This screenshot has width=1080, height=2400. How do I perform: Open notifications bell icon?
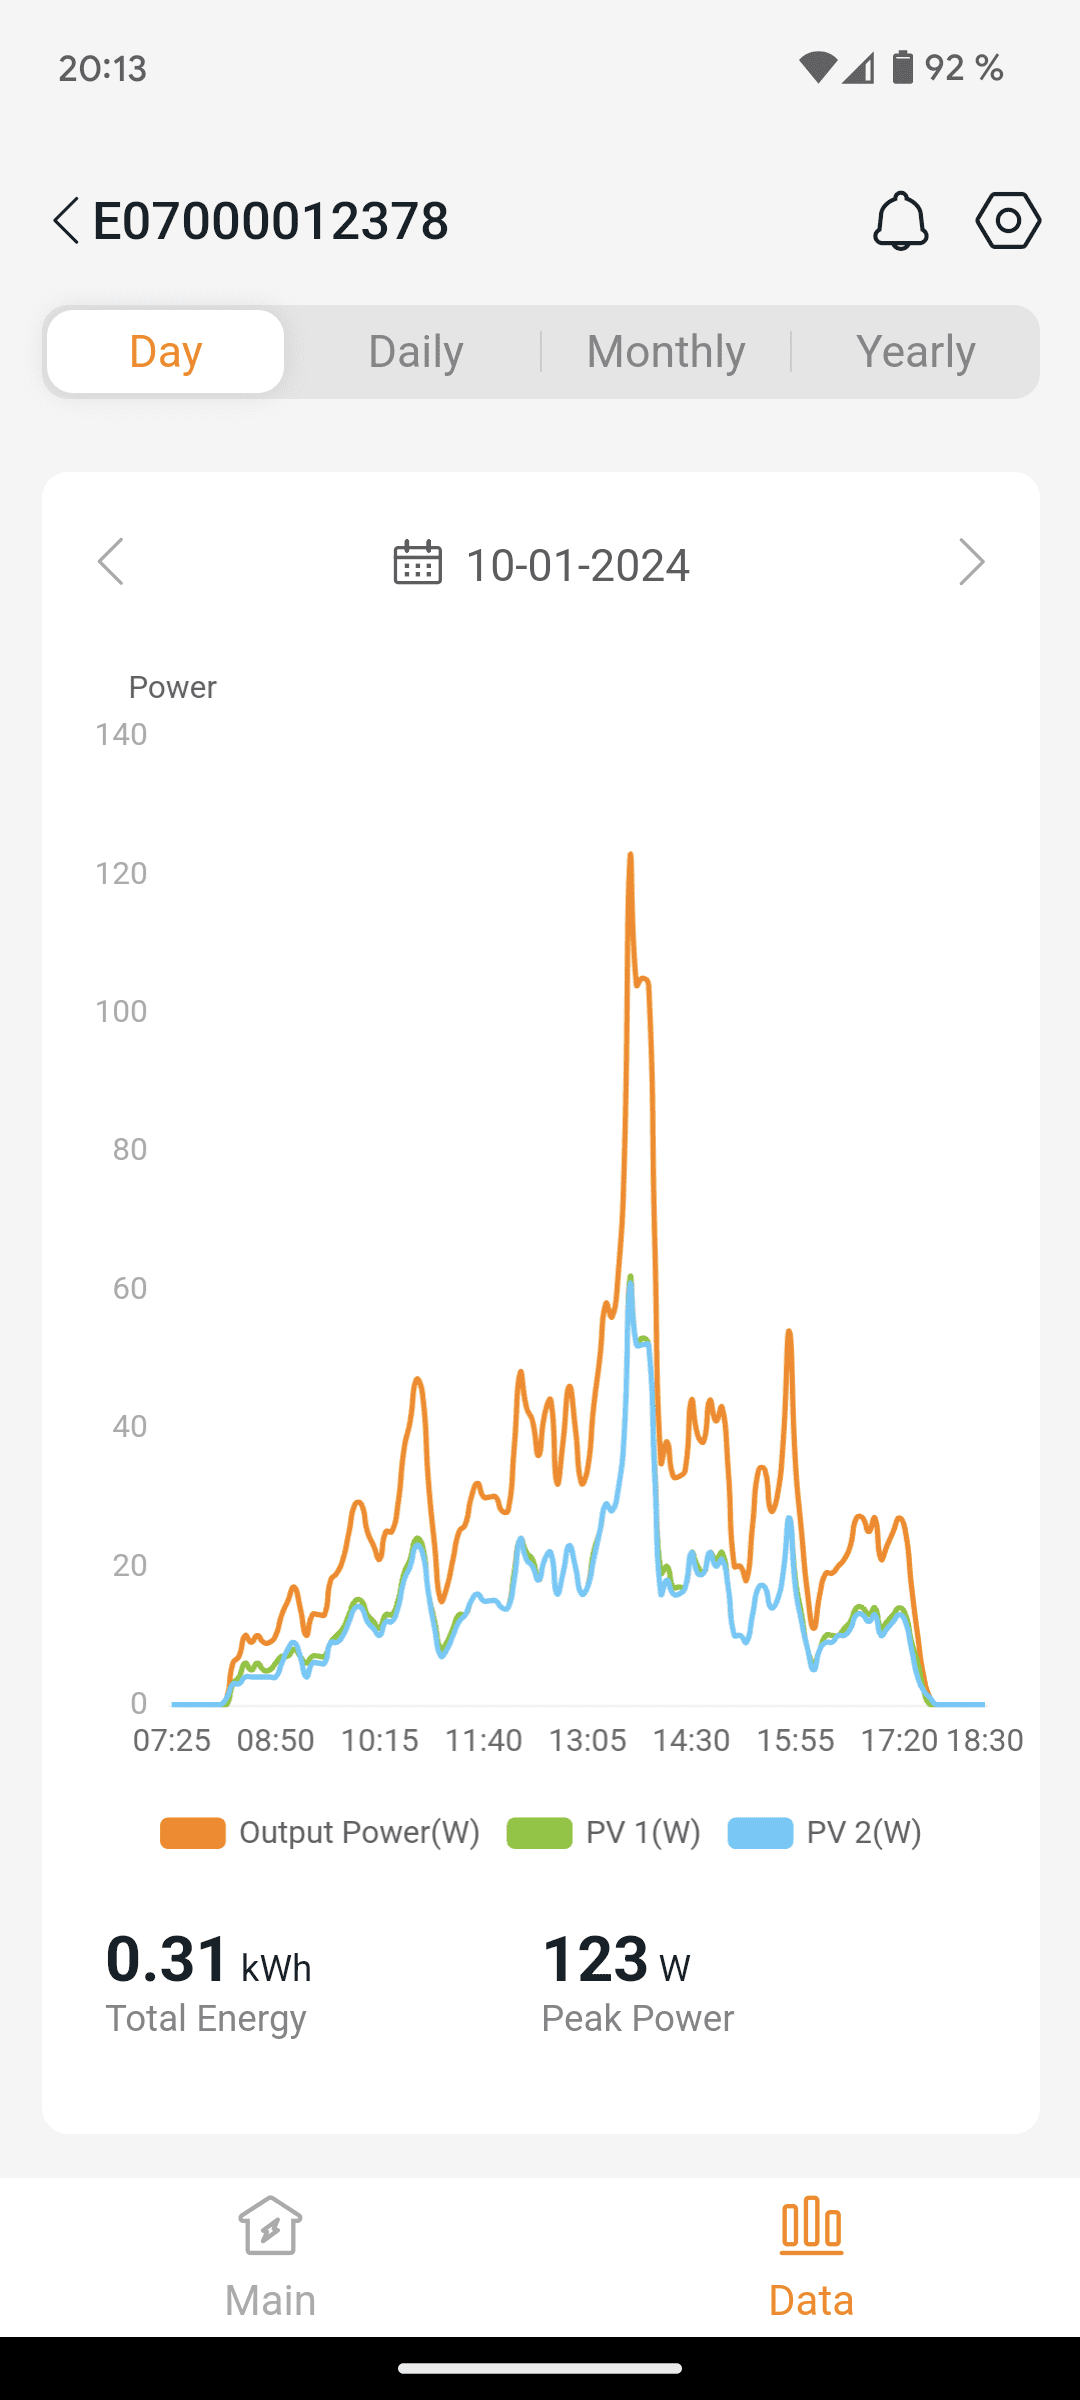point(900,221)
